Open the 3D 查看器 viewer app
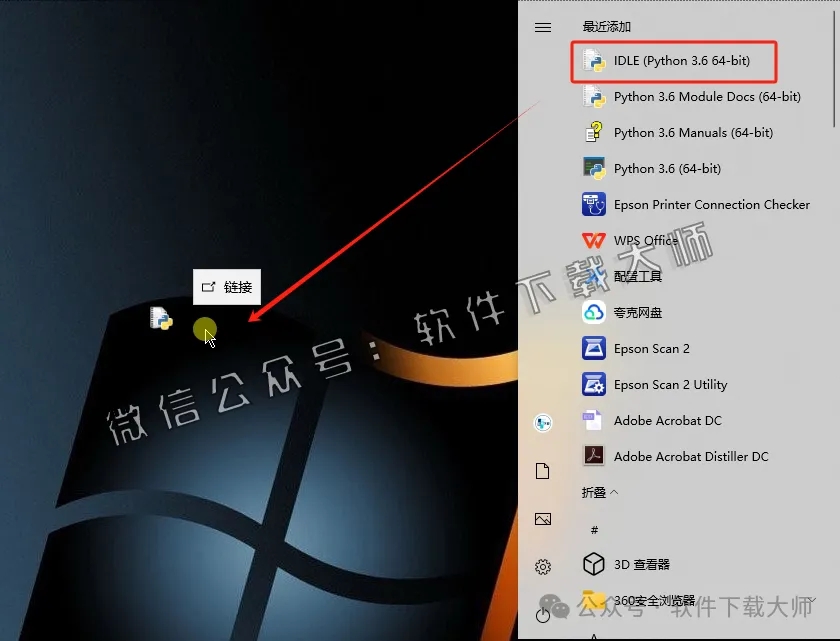 645,563
